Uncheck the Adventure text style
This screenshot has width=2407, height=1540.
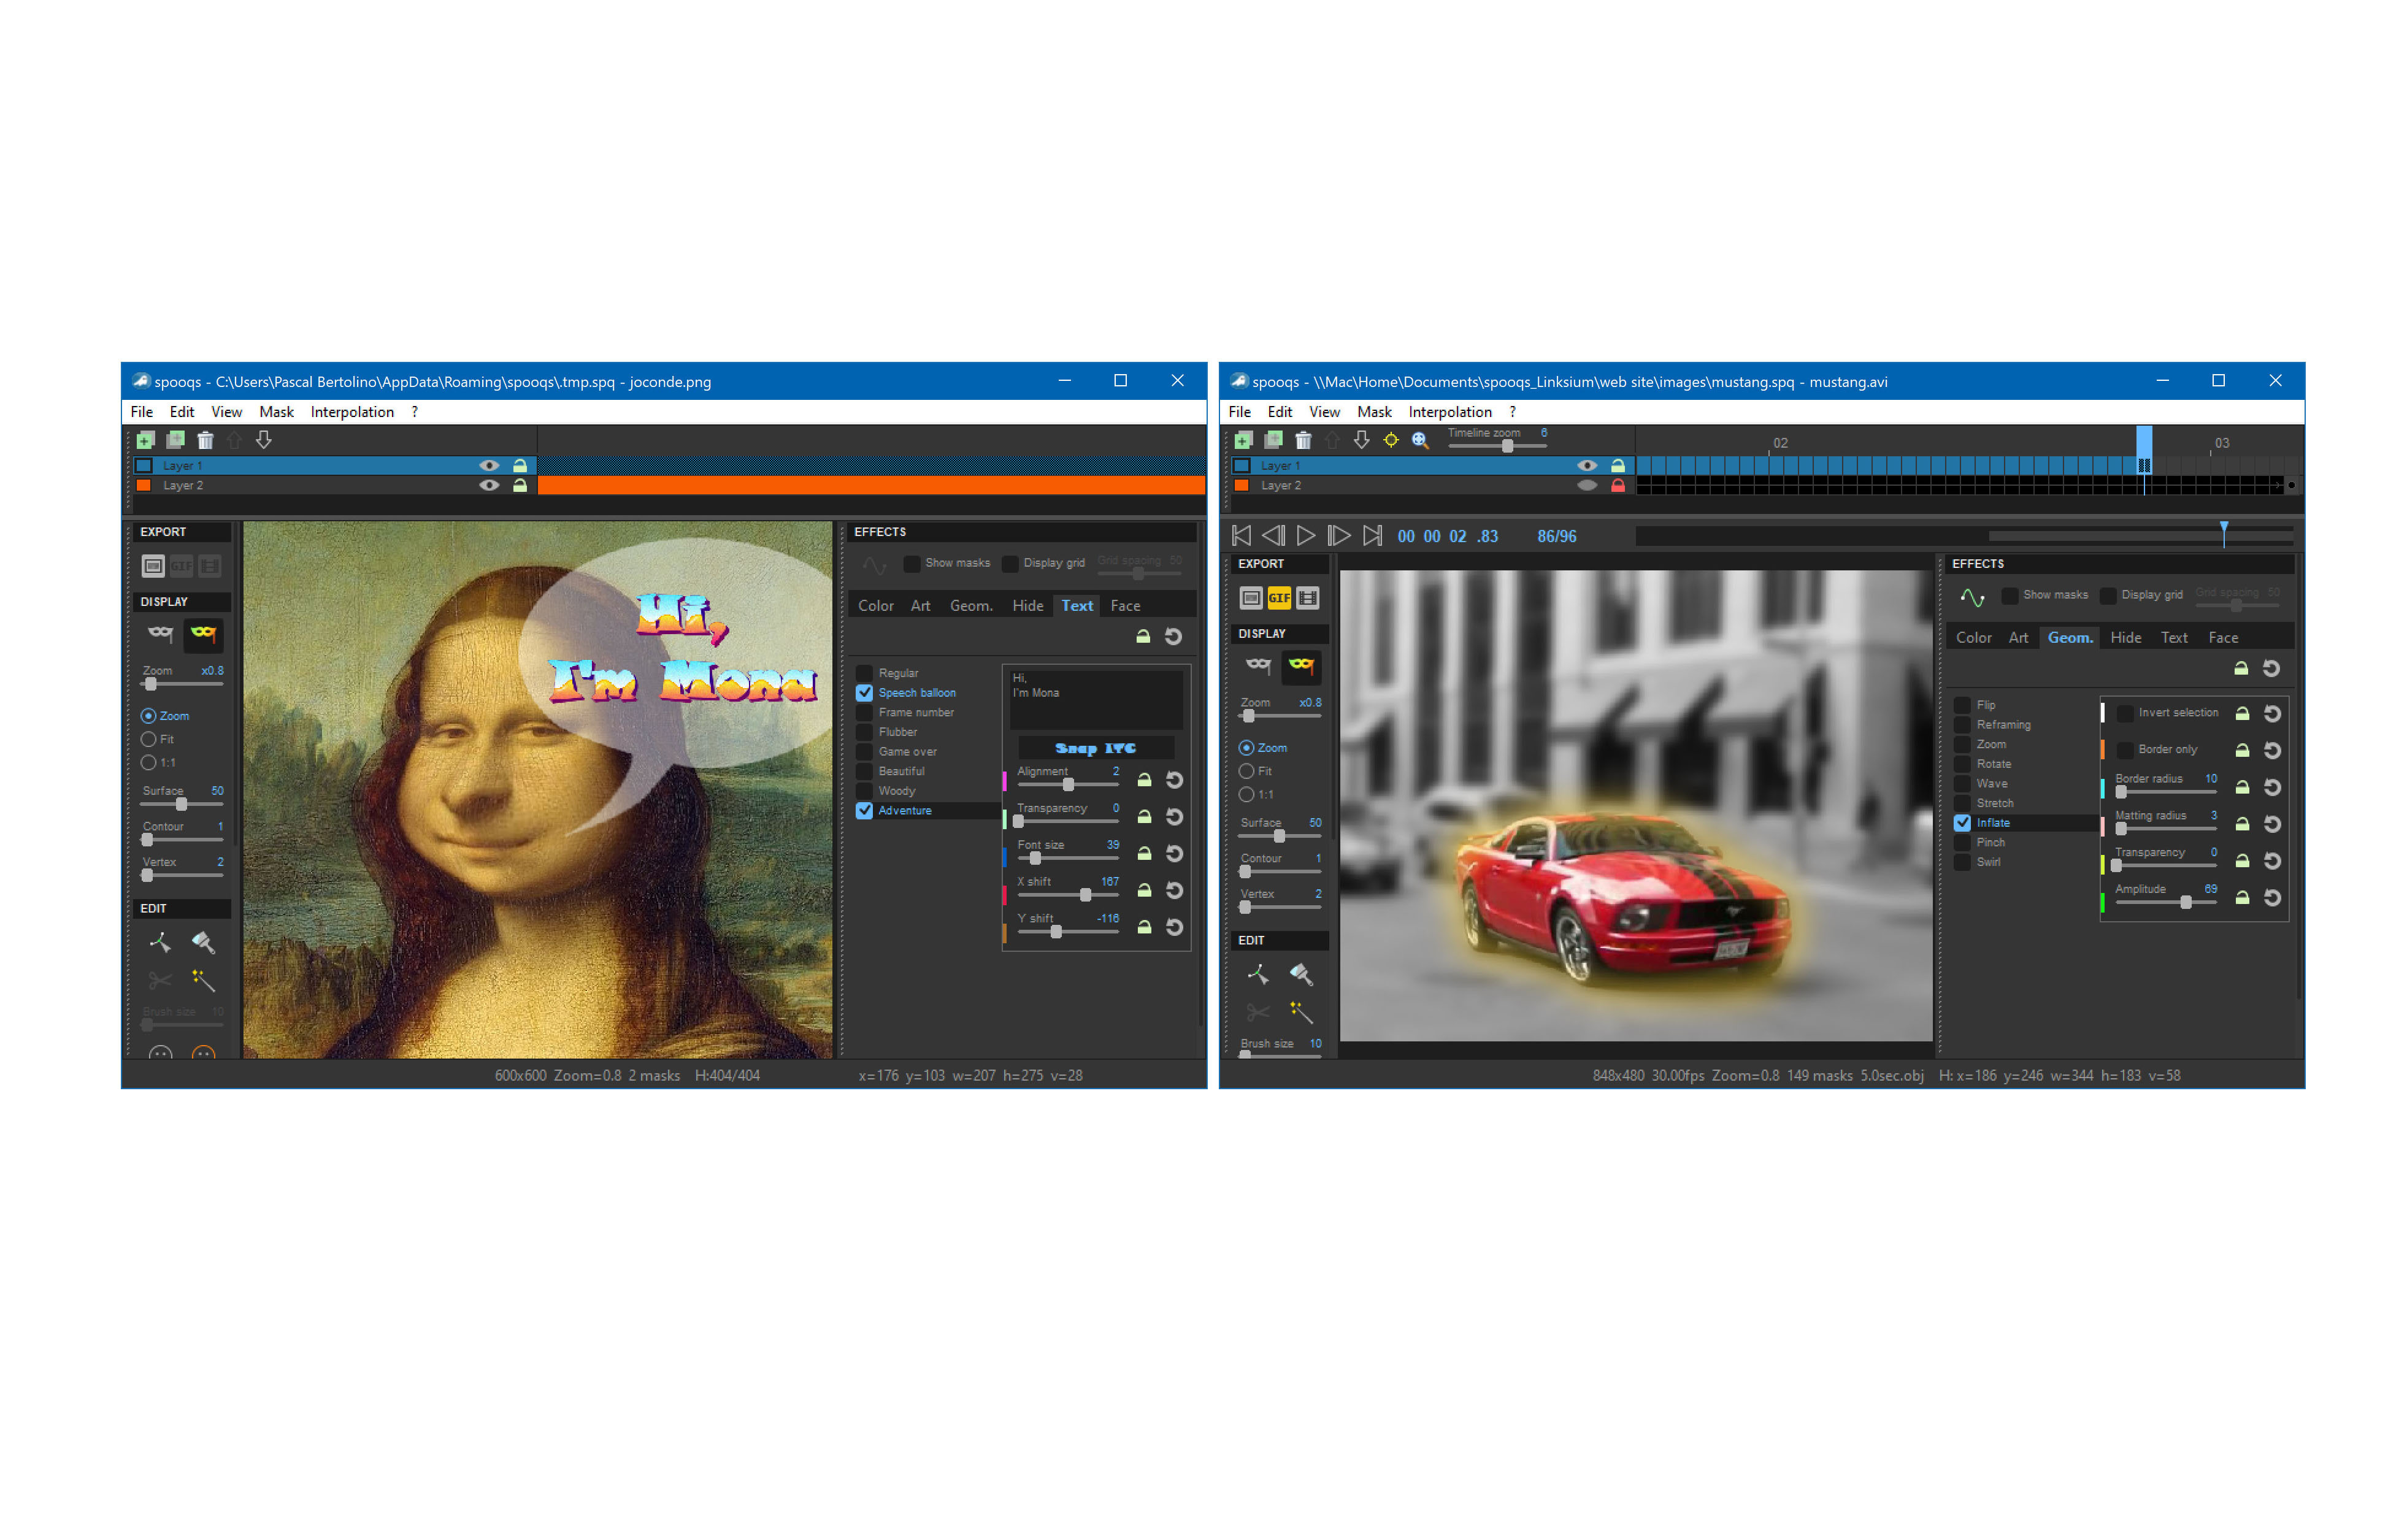pos(865,810)
